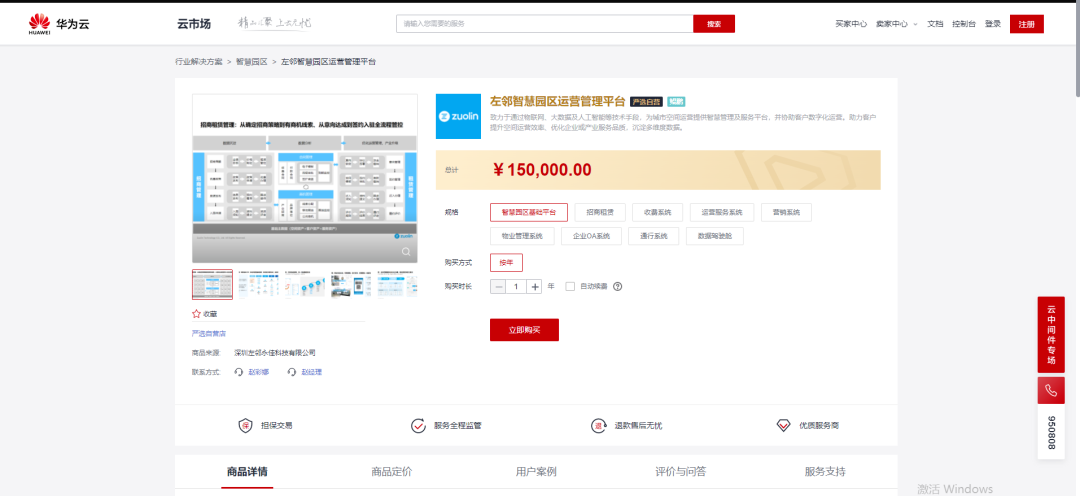Select the 招商租赁 specification option
This screenshot has width=1080, height=496.
coord(605,212)
